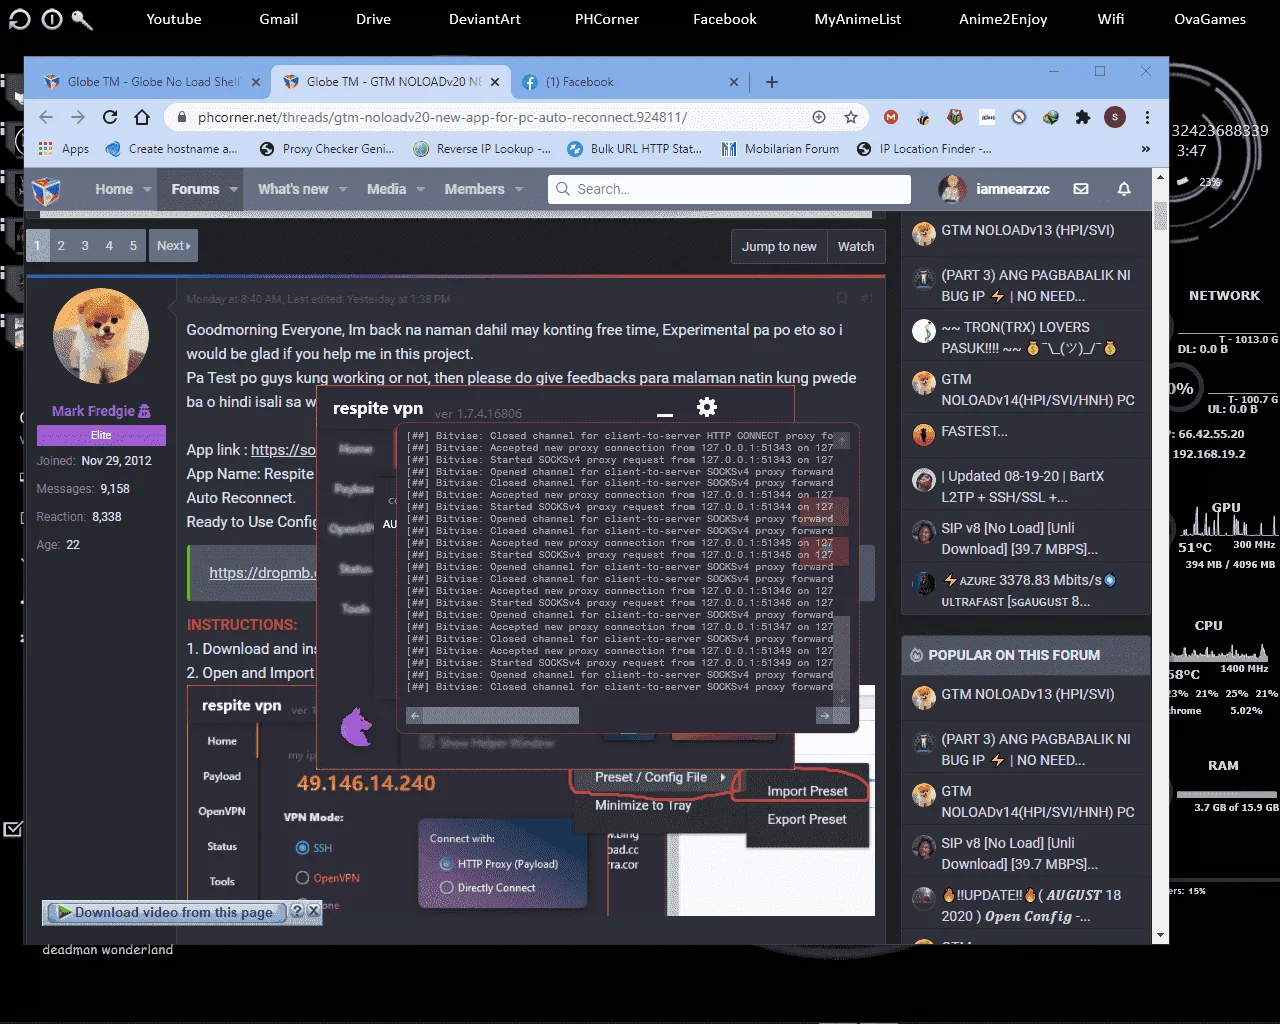Close the Download video bar
1280x1024 pixels.
tap(313, 912)
